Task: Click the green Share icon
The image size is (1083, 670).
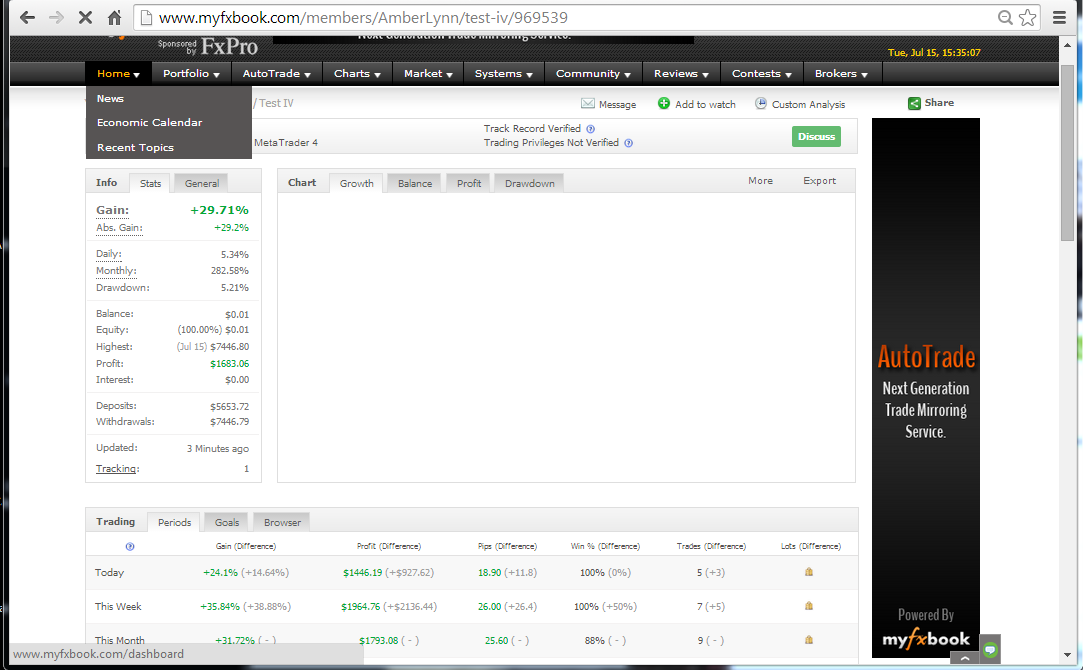Action: click(x=914, y=103)
